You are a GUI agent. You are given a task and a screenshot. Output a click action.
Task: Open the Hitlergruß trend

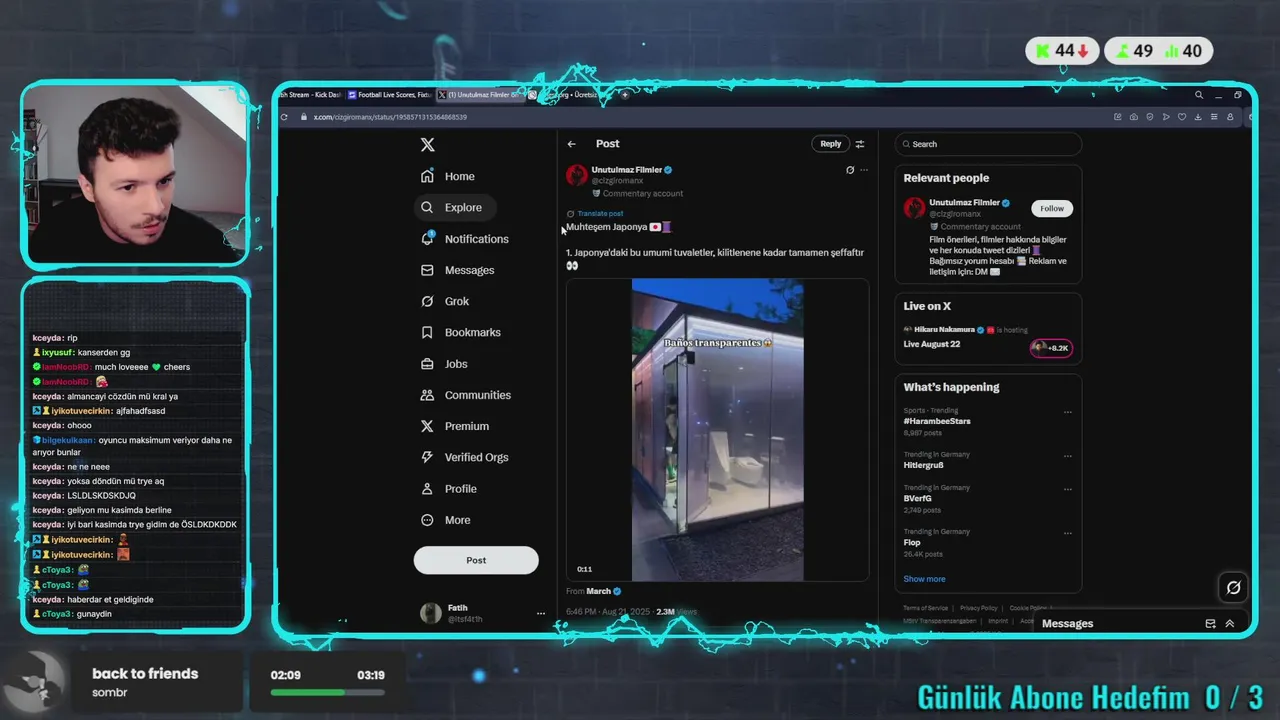(924, 465)
